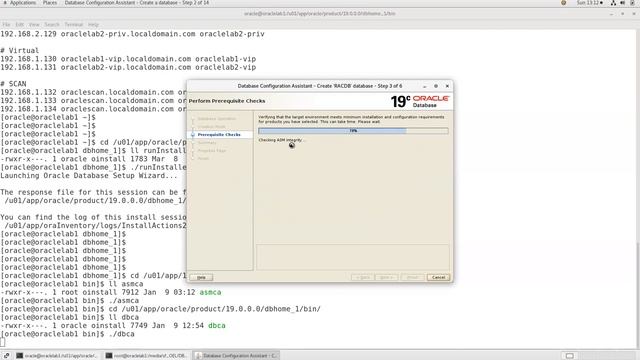Click the workspace switcher in bottom taskbar
Screen dimensions: 640x360
click(x=569, y=356)
